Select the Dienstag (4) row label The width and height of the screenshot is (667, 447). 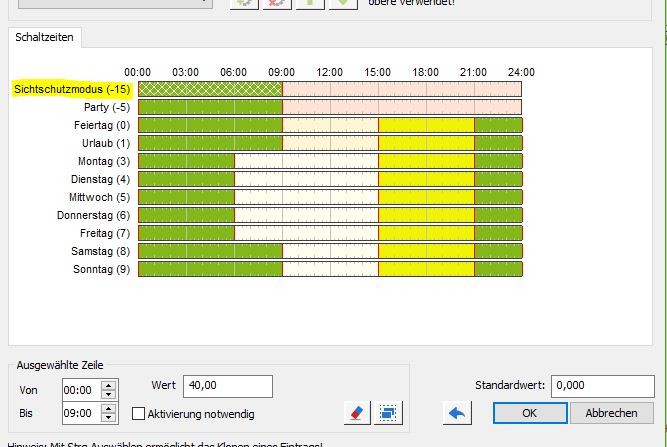pos(100,179)
